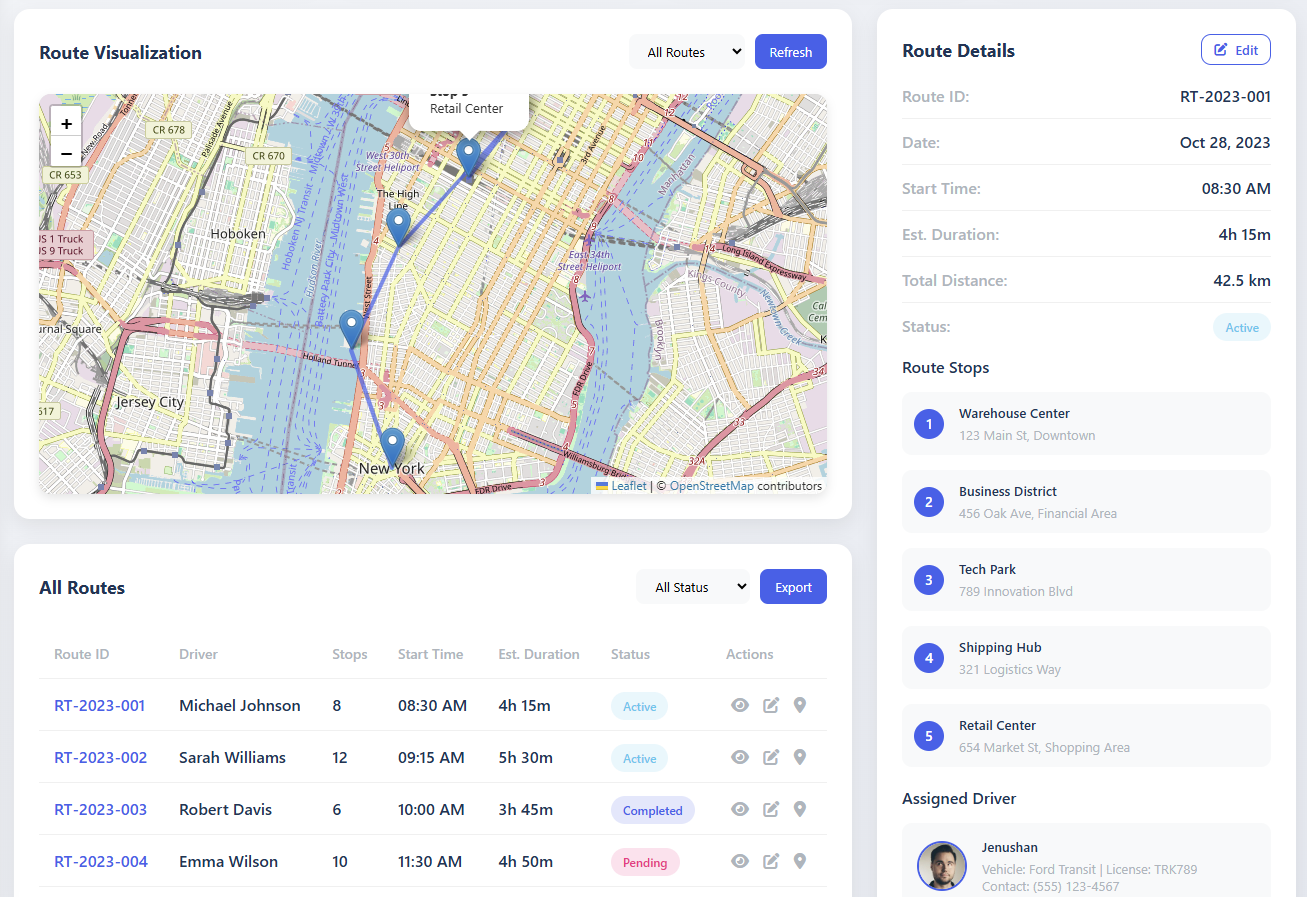The width and height of the screenshot is (1307, 897).
Task: Edit the Route Details panel
Action: [1236, 50]
